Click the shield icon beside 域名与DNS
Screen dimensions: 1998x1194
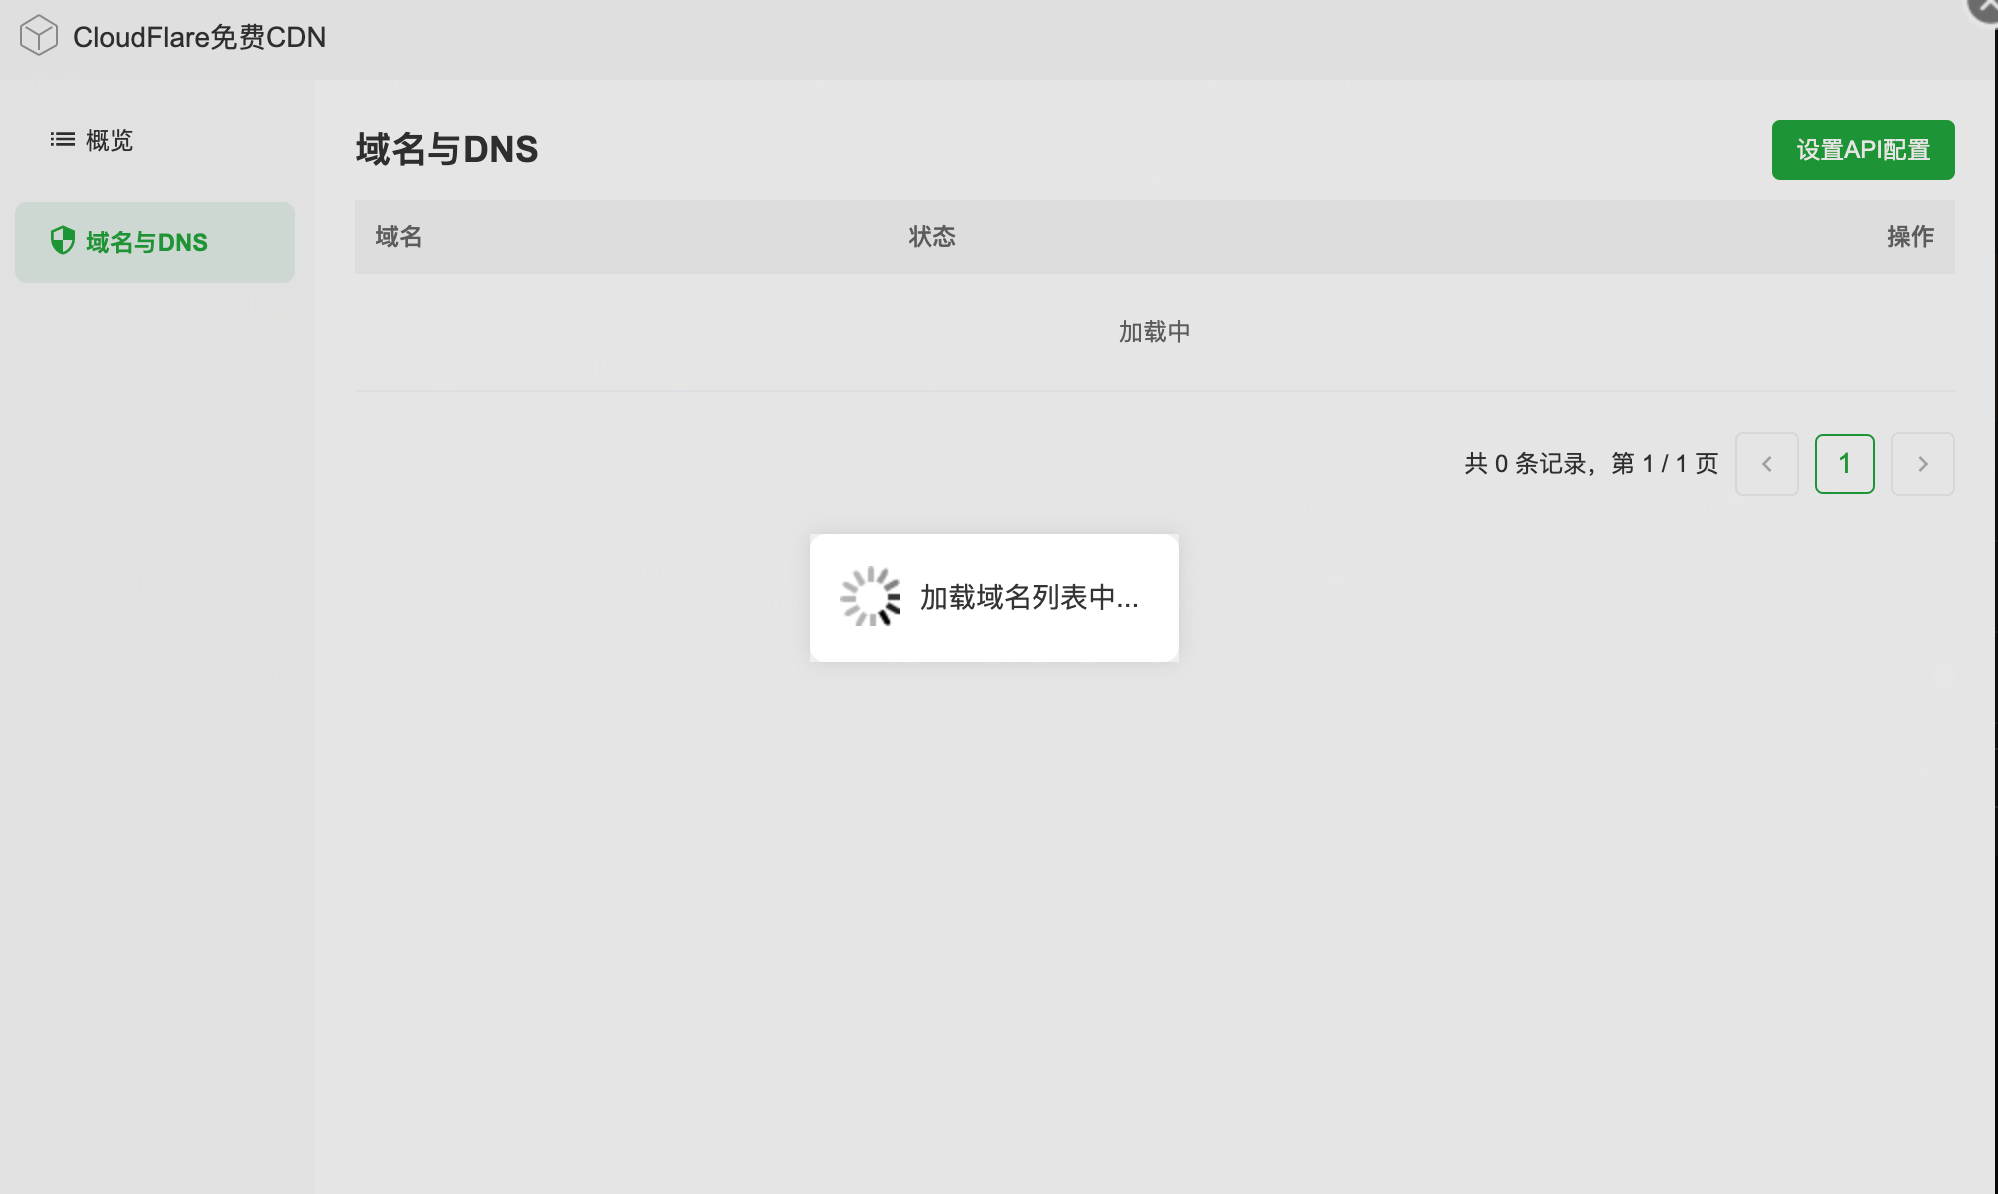tap(62, 241)
